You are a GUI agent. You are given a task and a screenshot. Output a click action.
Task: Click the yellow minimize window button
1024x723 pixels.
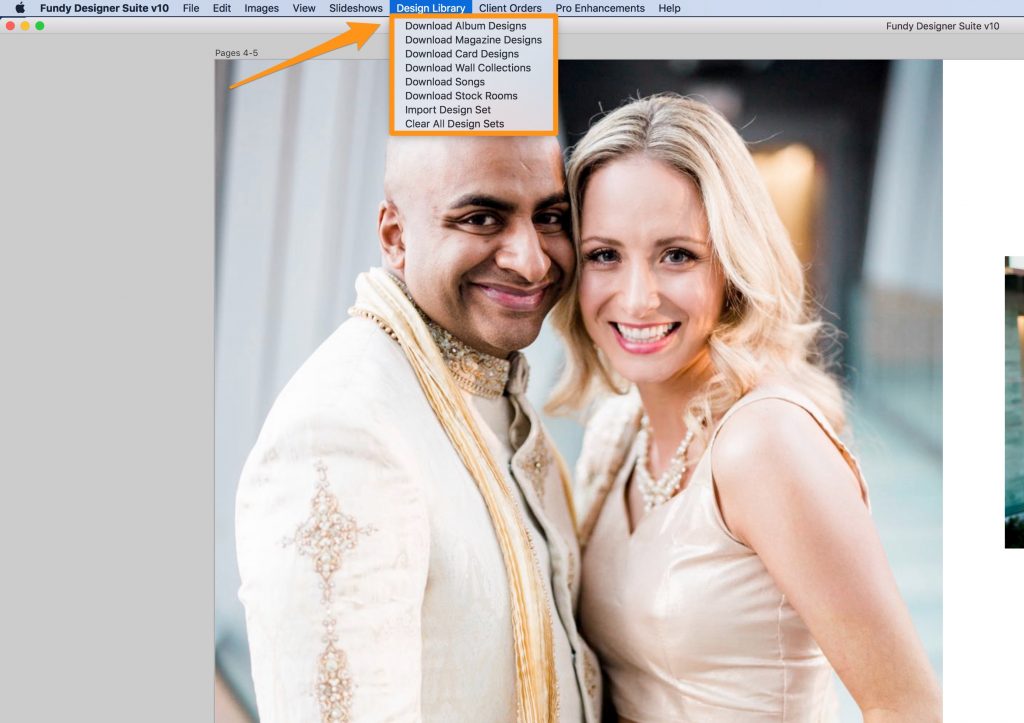[25, 25]
